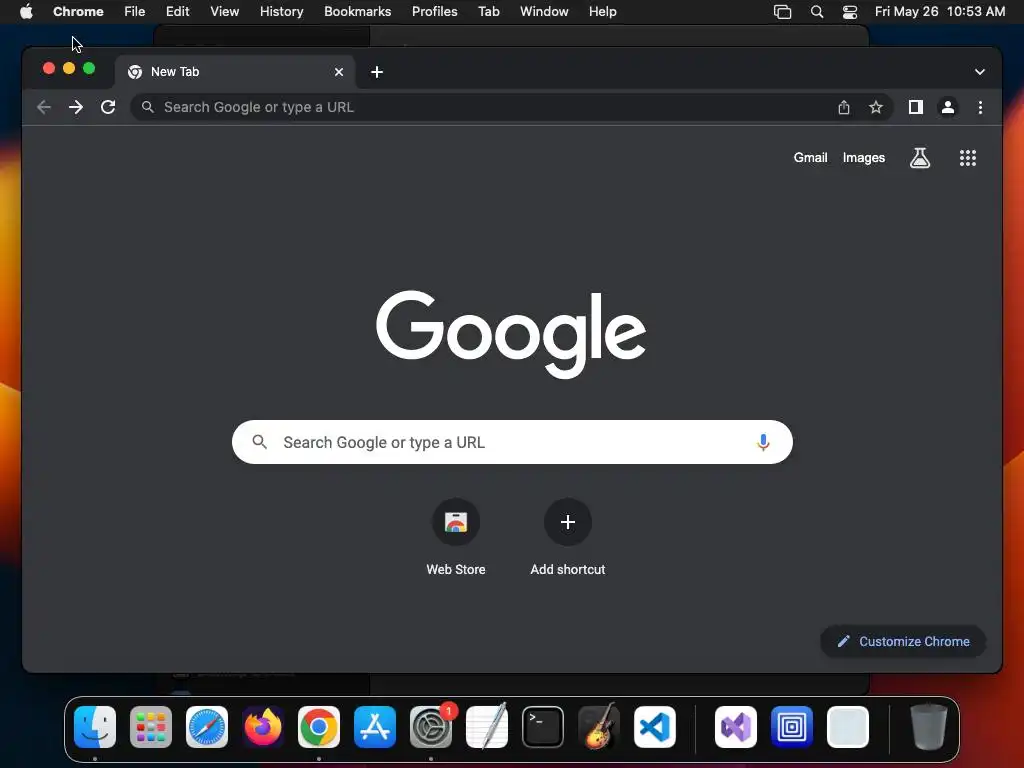The height and width of the screenshot is (768, 1024).
Task: Open Launchpad from the Dock
Action: click(x=151, y=727)
